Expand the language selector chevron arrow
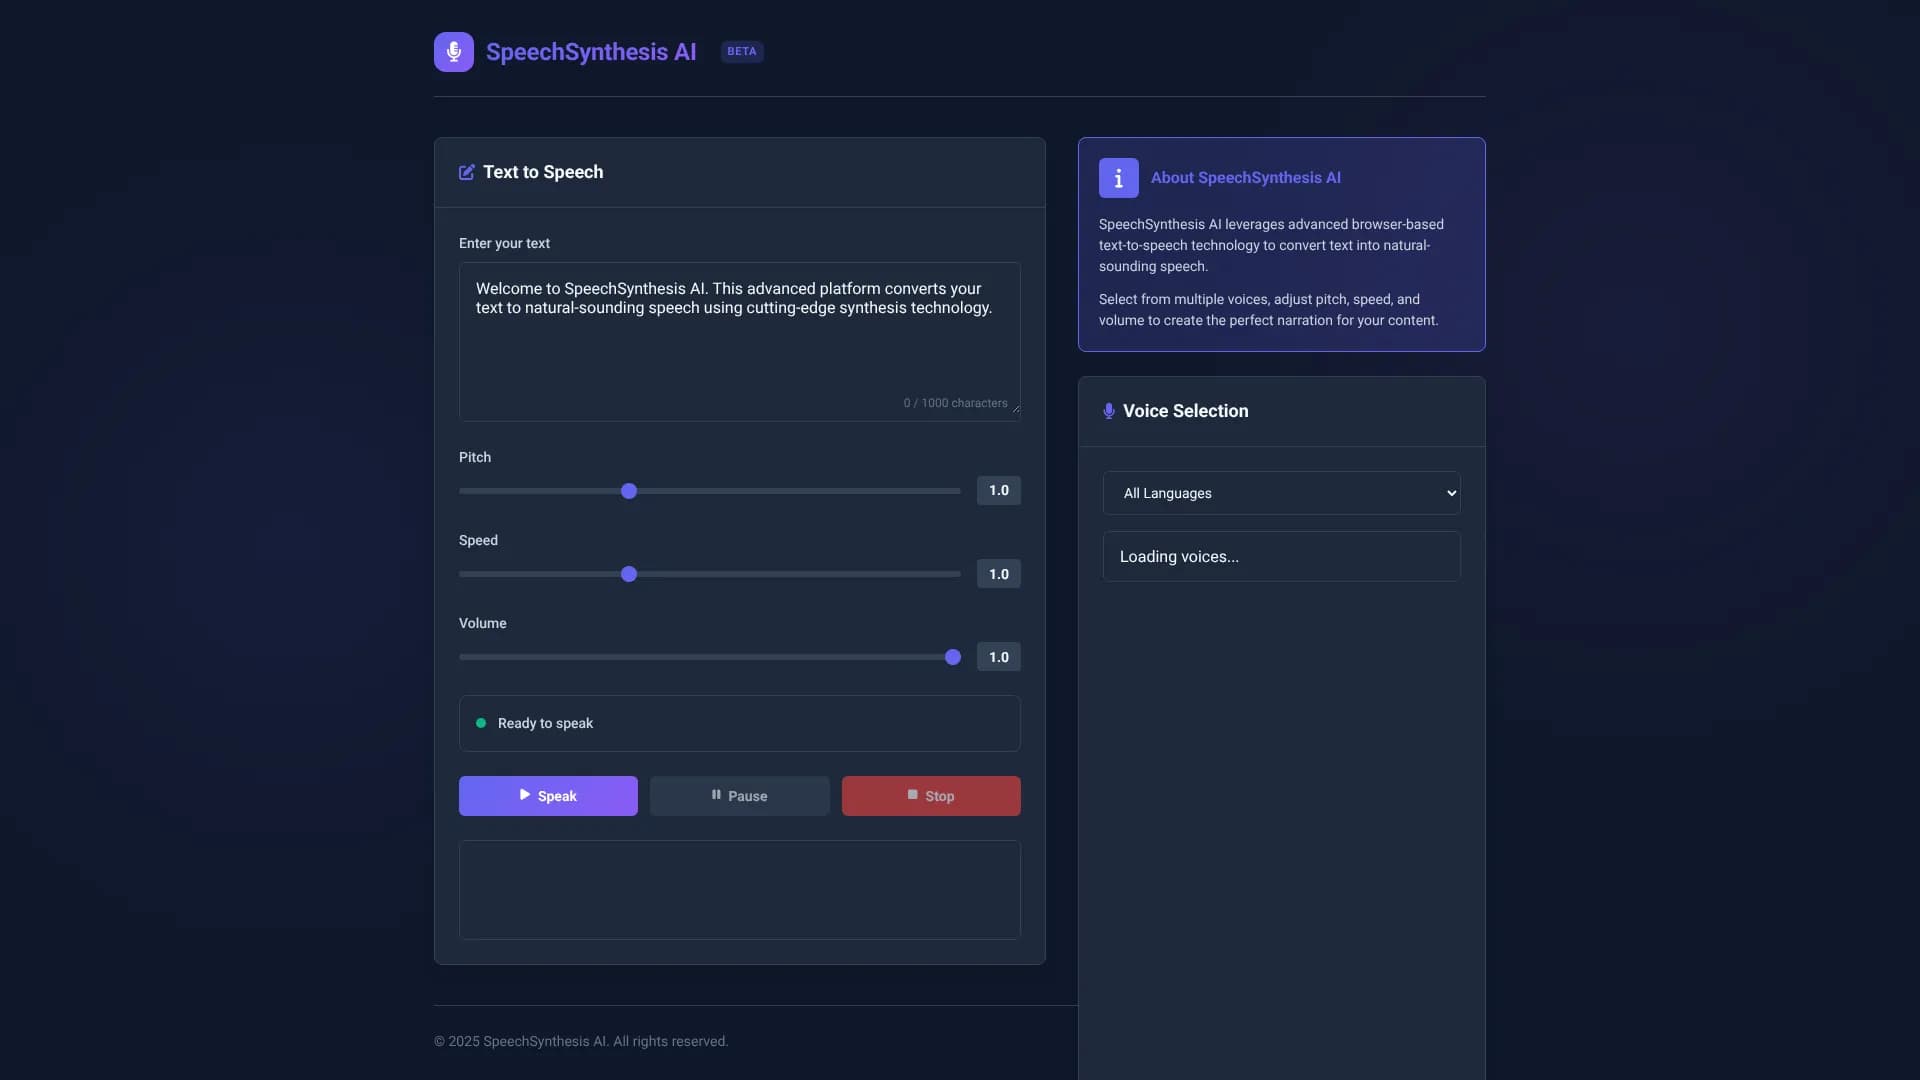Screen dimensions: 1920x1080 coord(1451,492)
